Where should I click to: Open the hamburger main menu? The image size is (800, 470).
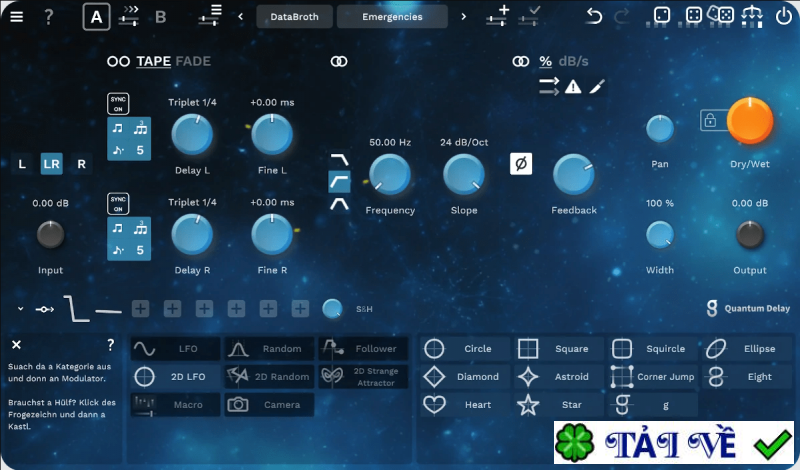[x=16, y=16]
